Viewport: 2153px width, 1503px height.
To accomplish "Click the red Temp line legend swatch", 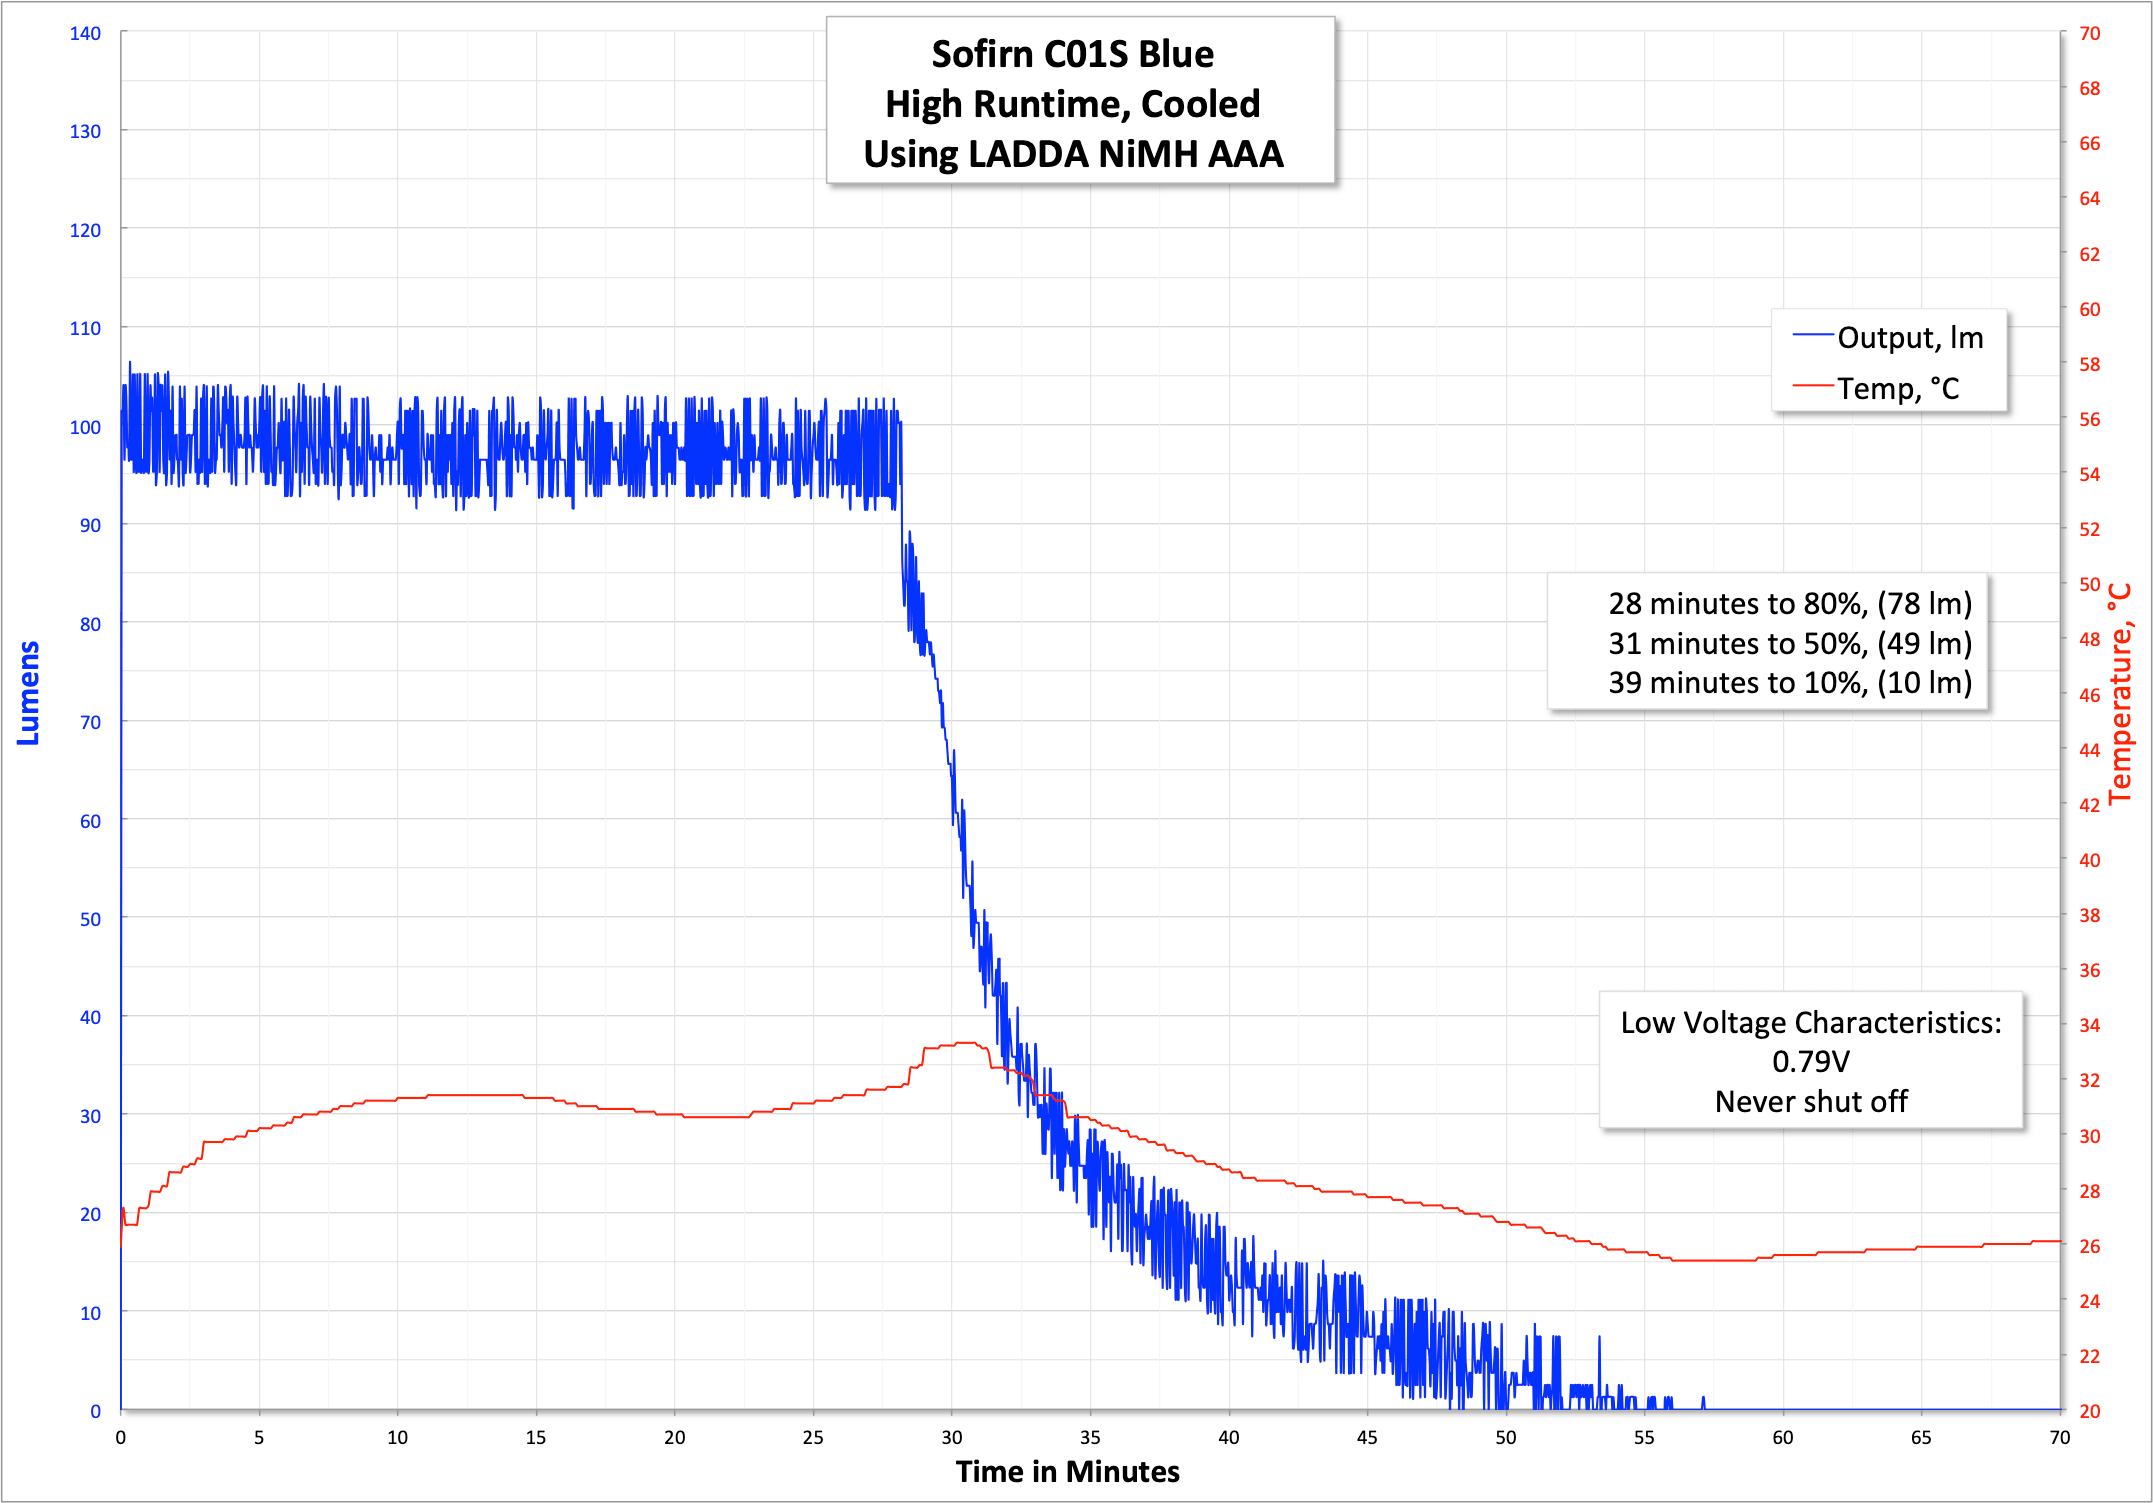I will coord(1813,386).
